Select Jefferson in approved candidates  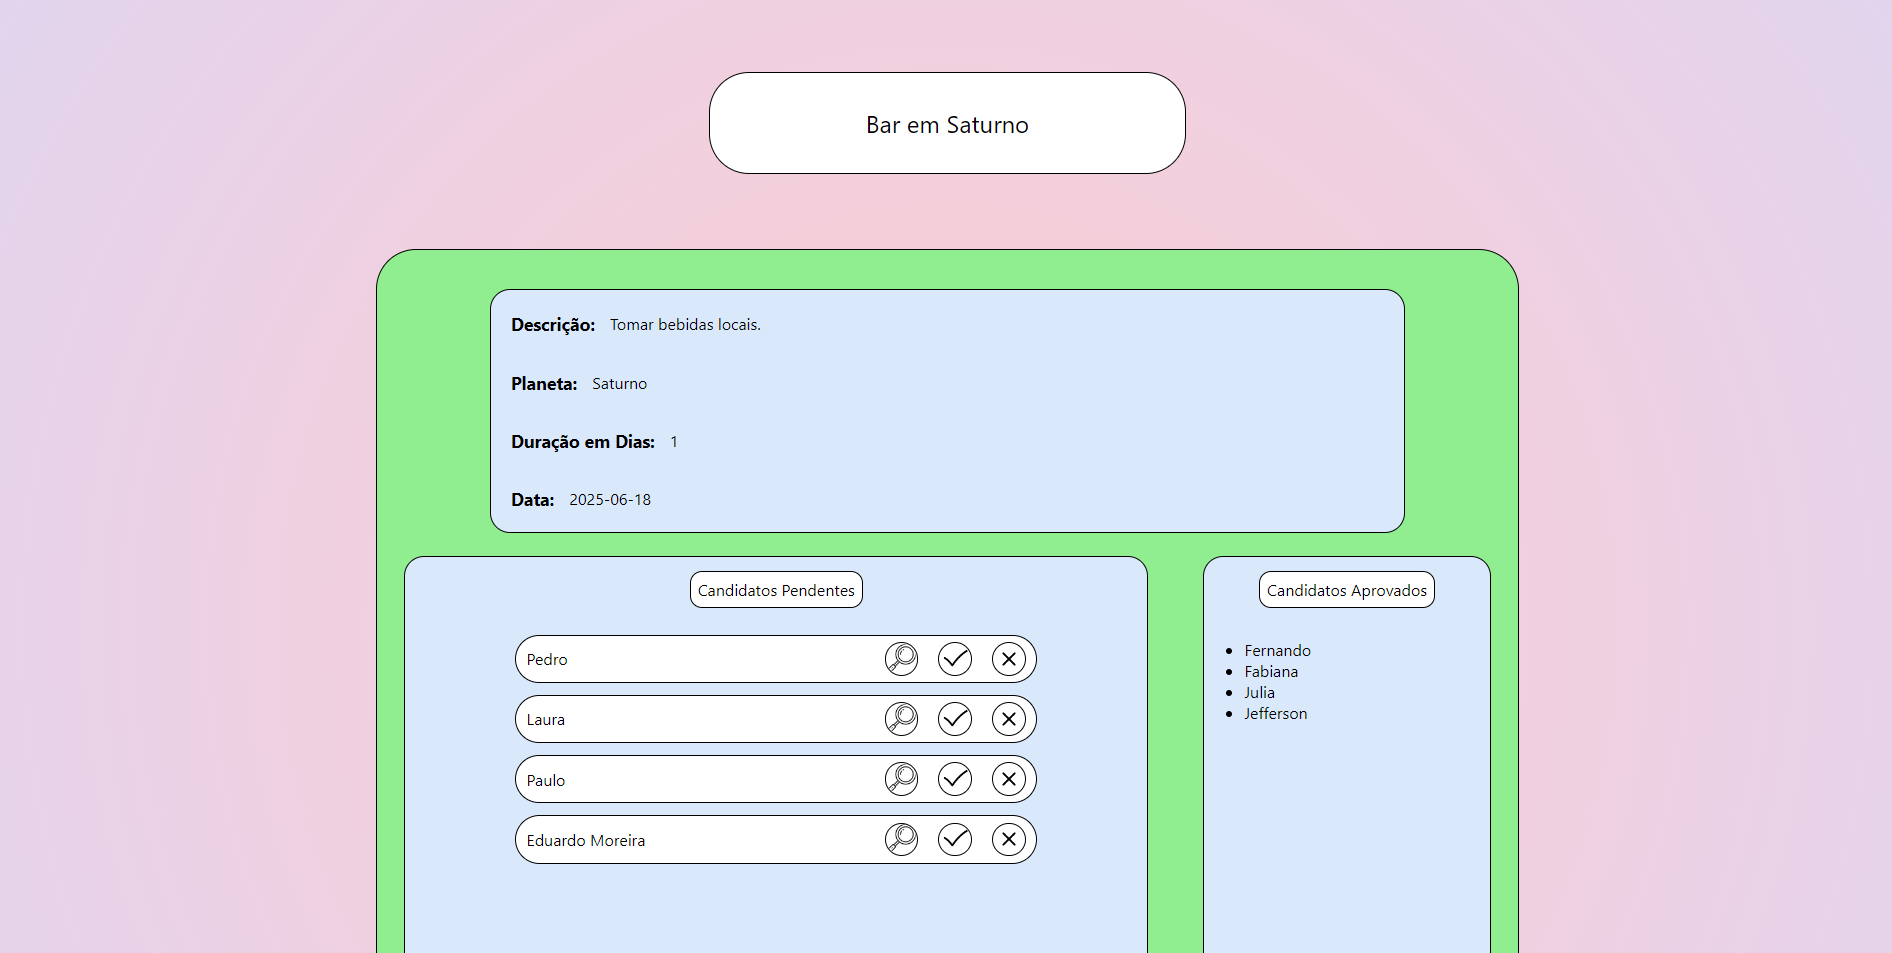click(x=1275, y=714)
